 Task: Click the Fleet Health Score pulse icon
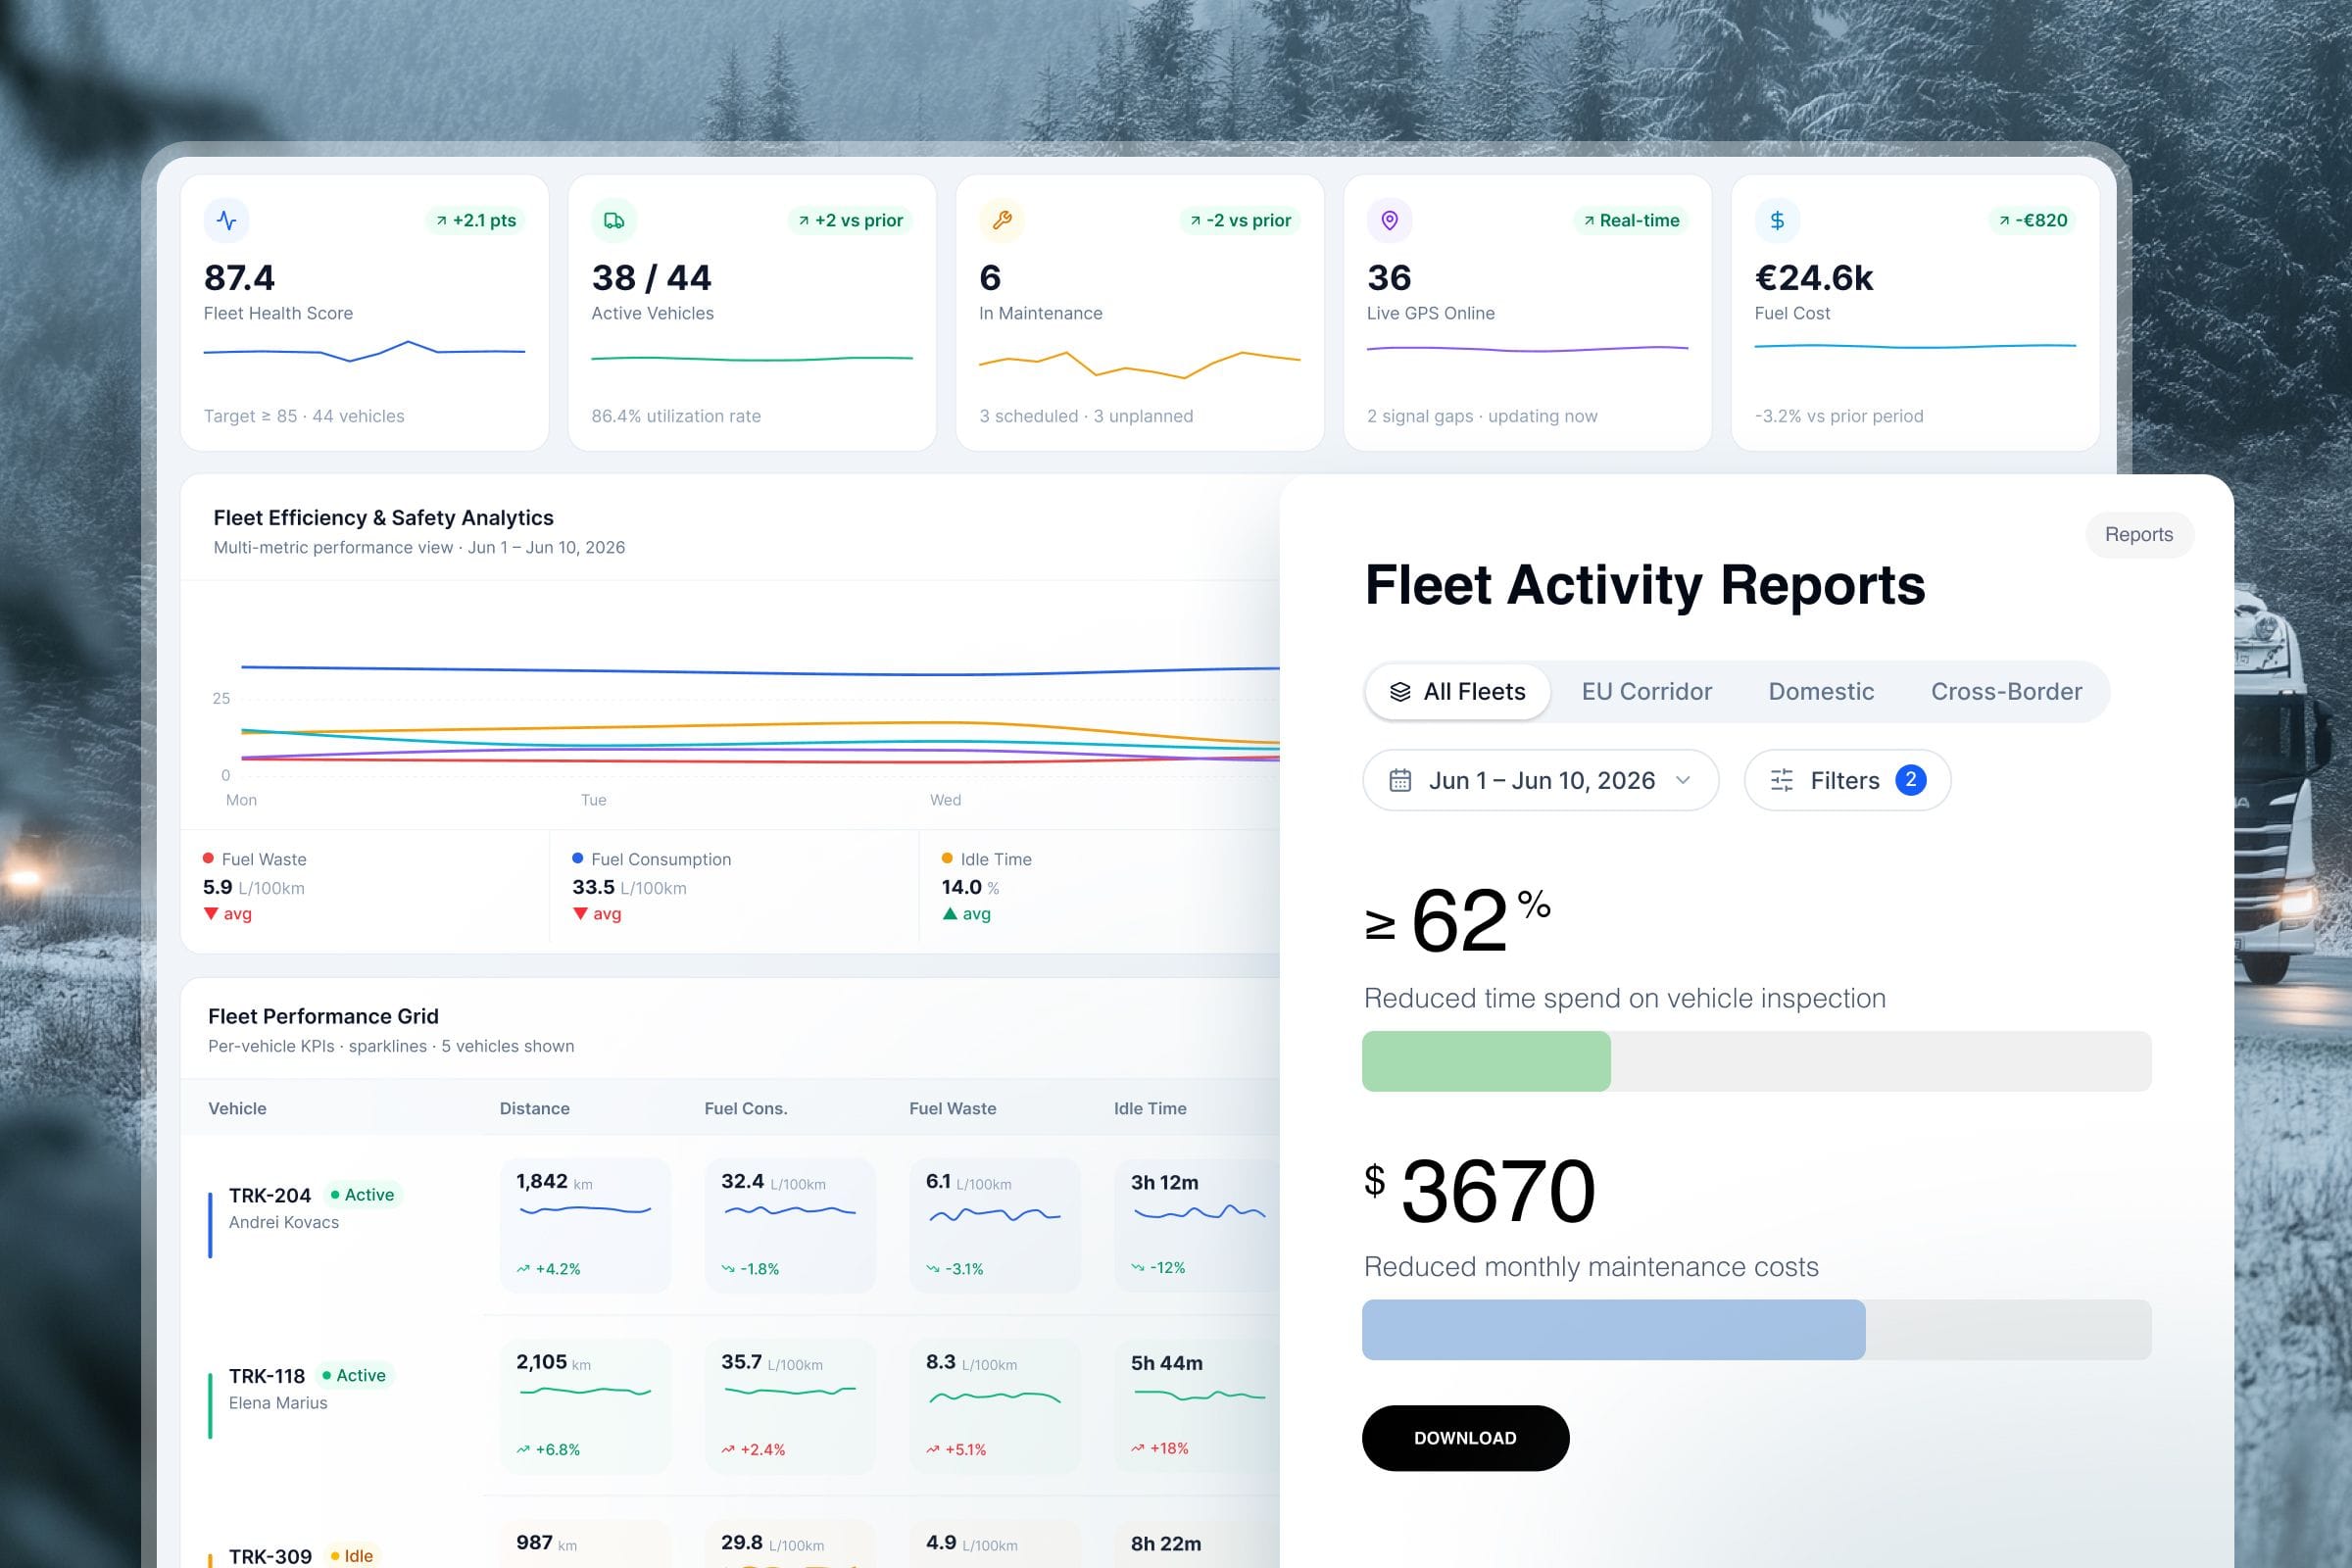tap(227, 220)
